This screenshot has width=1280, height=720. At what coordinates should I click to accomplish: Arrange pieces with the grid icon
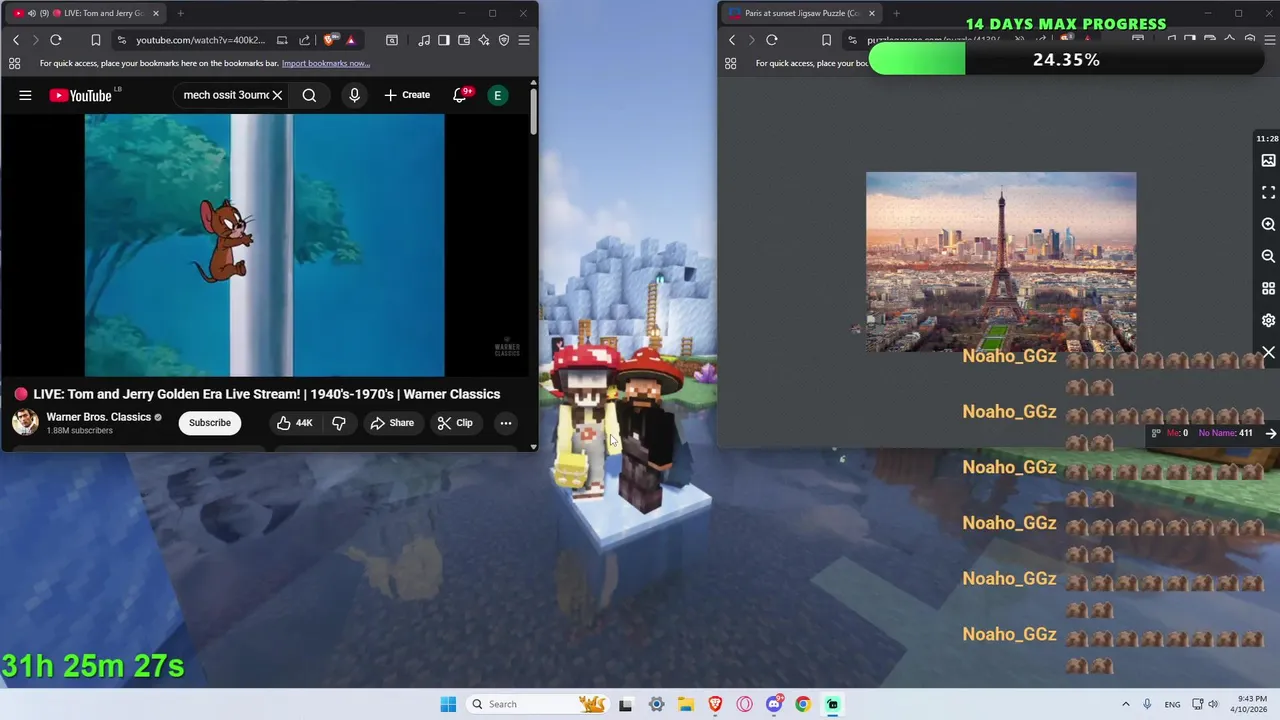coord(1268,288)
